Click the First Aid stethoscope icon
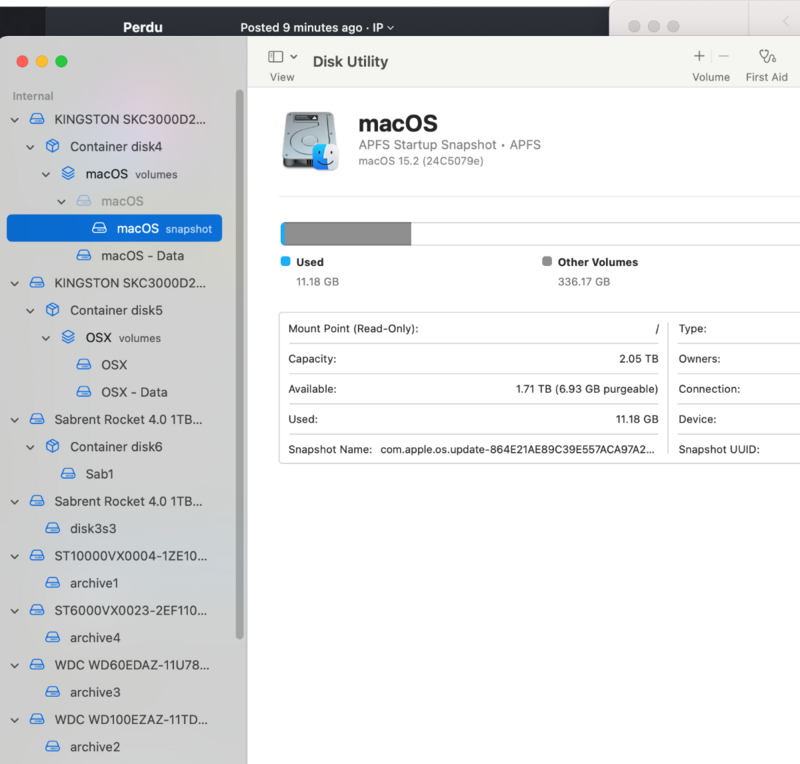This screenshot has height=764, width=800. point(766,57)
